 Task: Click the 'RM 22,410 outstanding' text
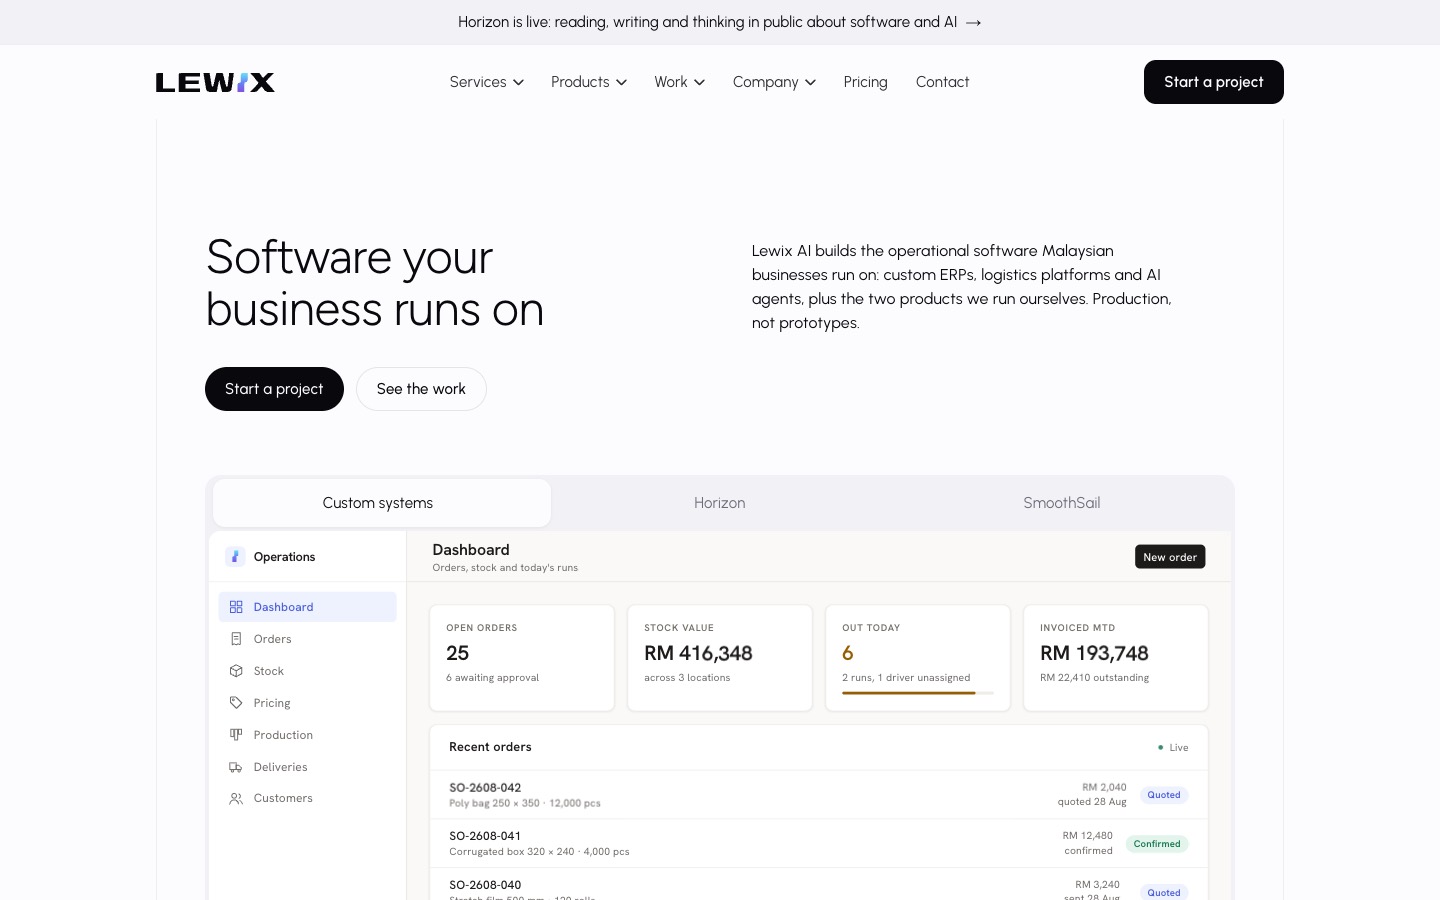pos(1094,678)
